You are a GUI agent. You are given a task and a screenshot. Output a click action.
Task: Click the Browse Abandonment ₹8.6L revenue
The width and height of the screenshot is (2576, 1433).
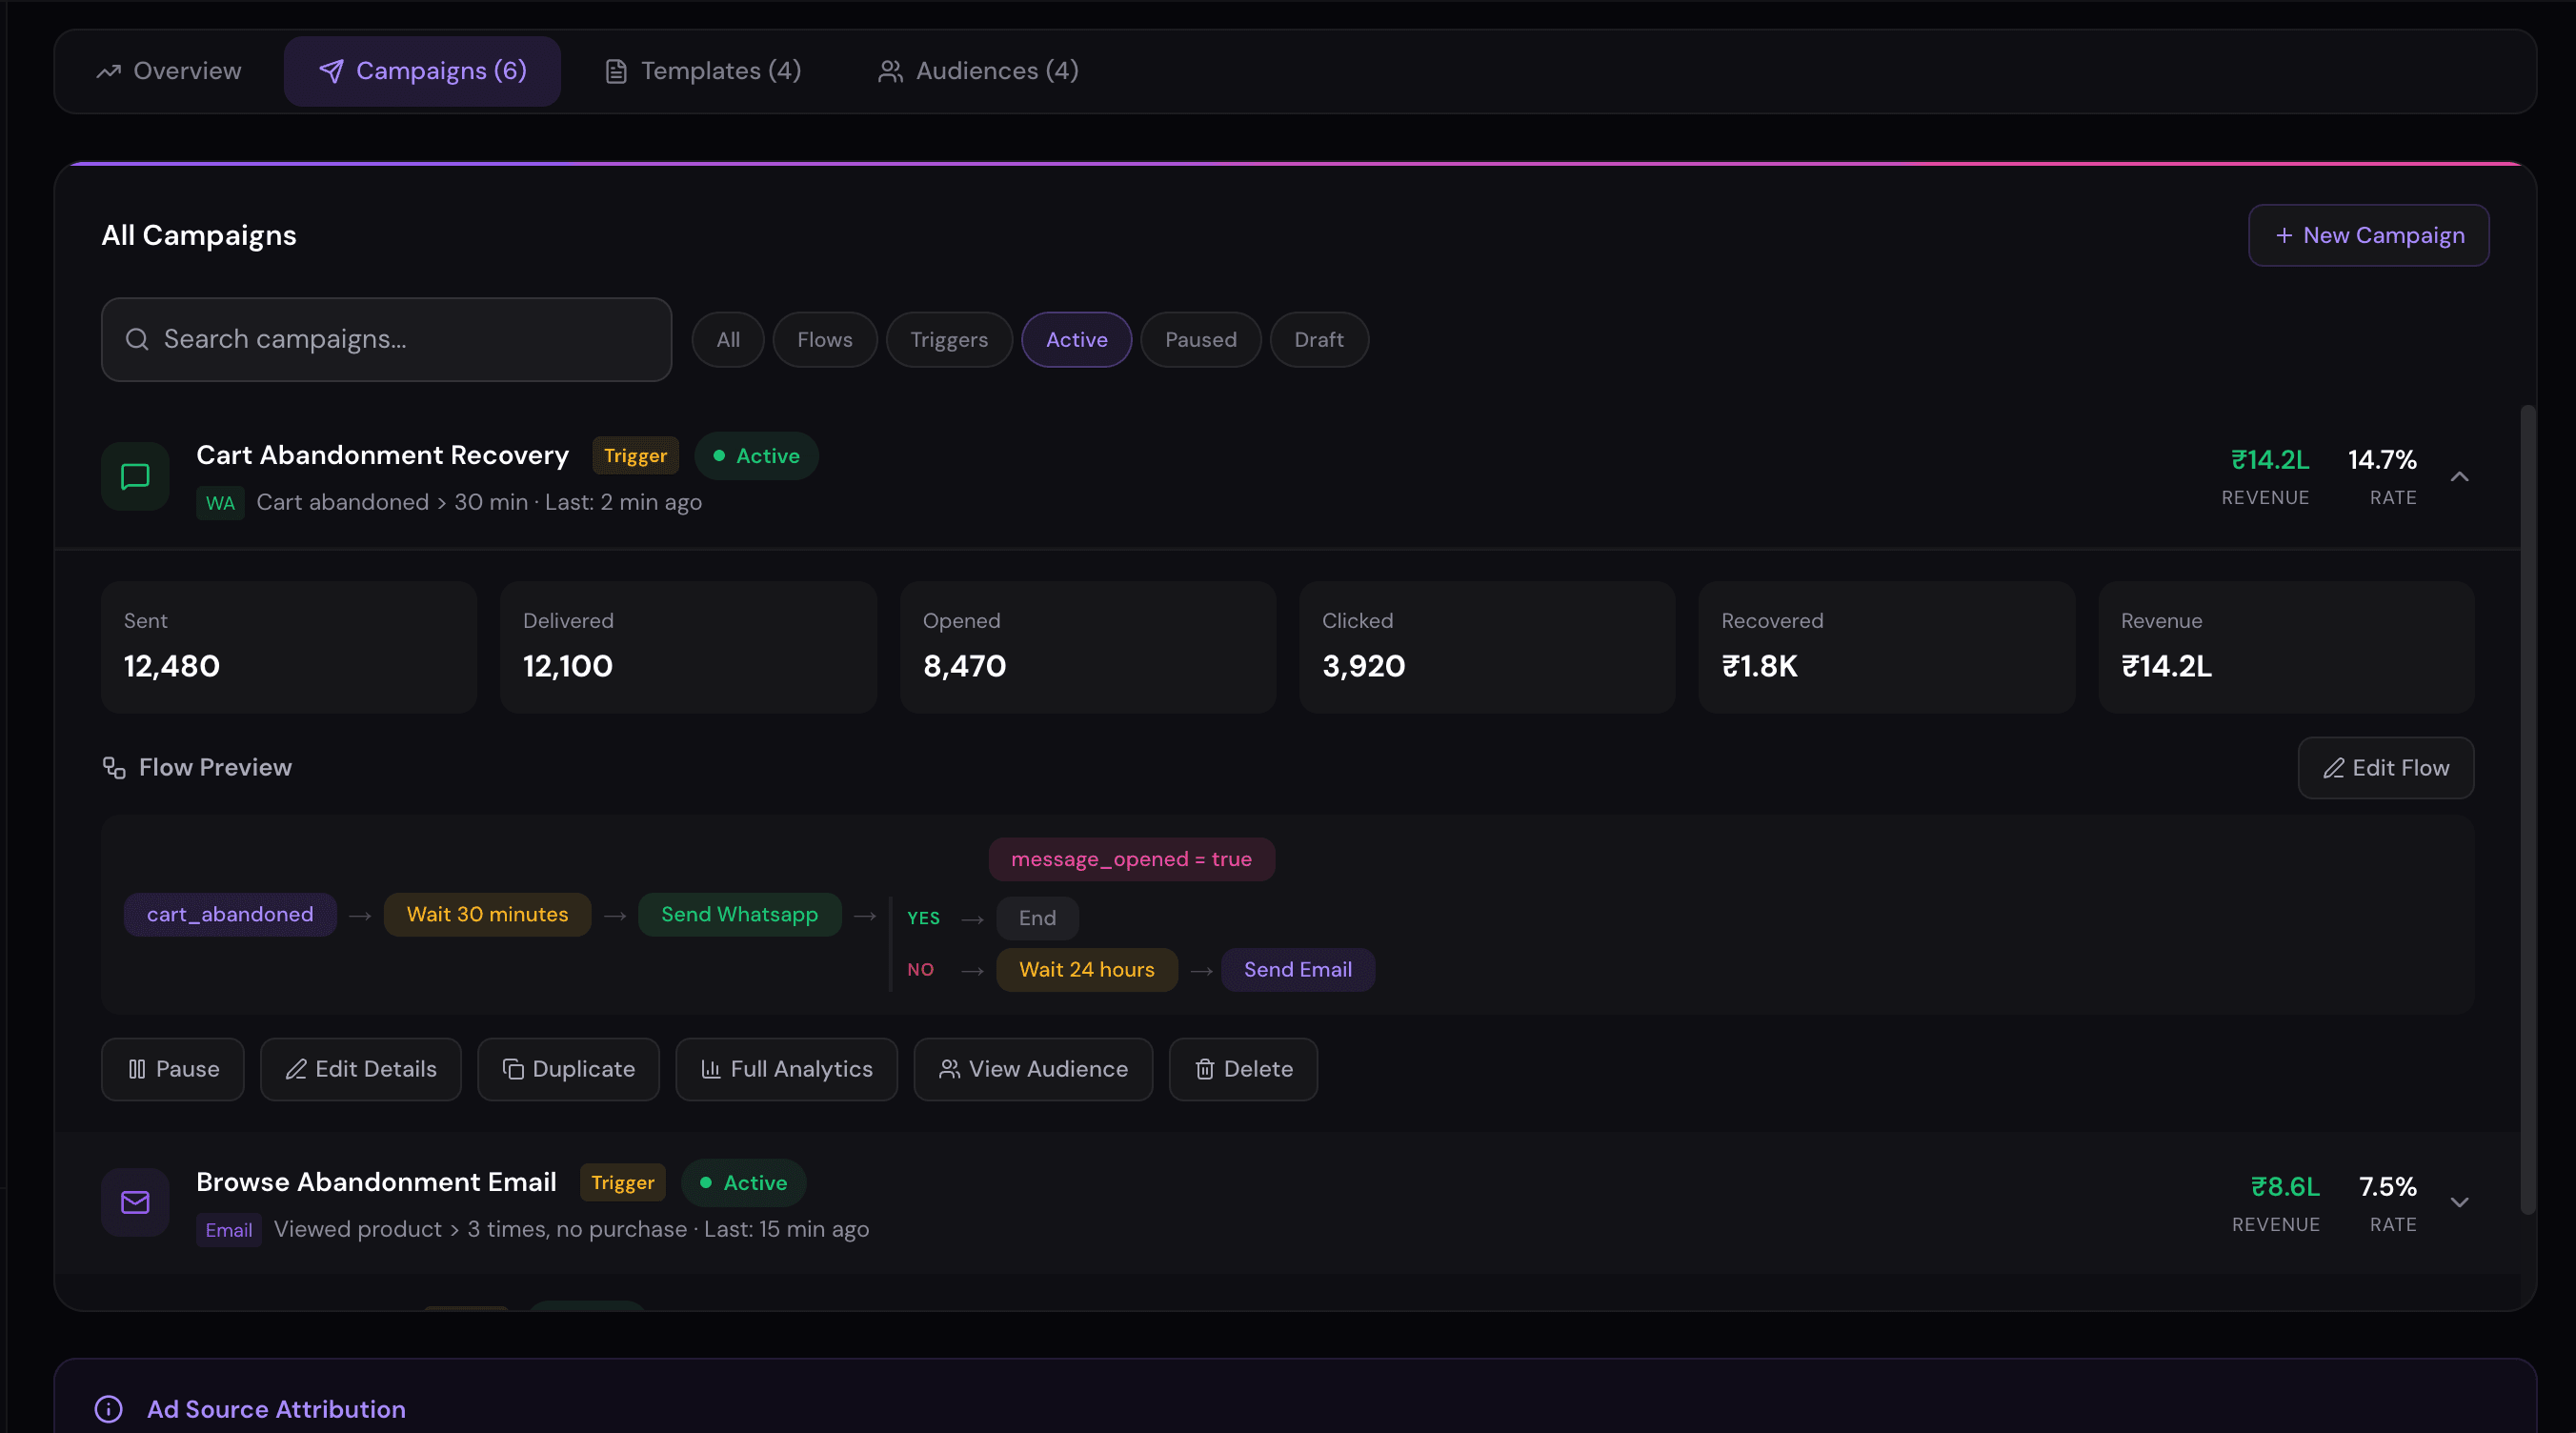(2285, 1187)
